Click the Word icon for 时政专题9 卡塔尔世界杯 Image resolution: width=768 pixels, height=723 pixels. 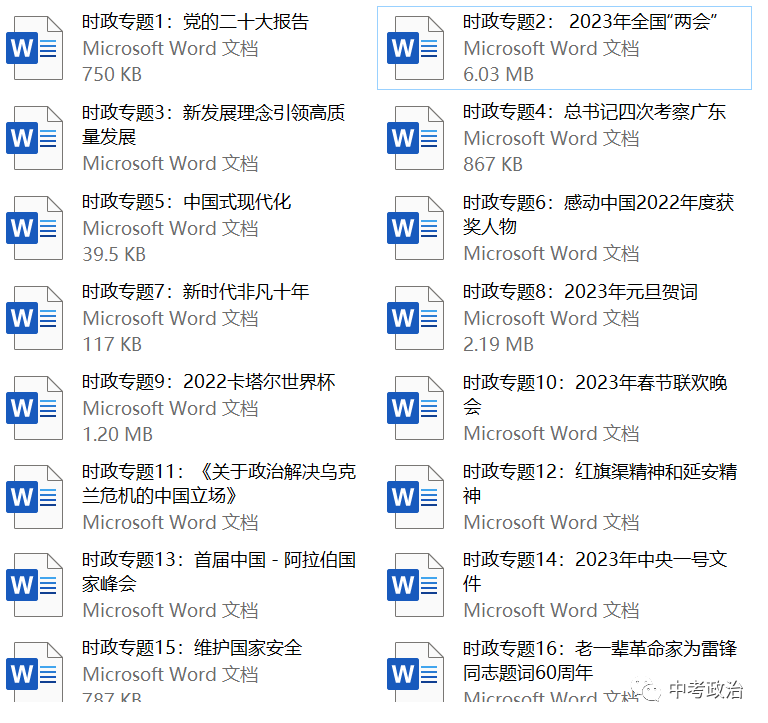(x=34, y=408)
